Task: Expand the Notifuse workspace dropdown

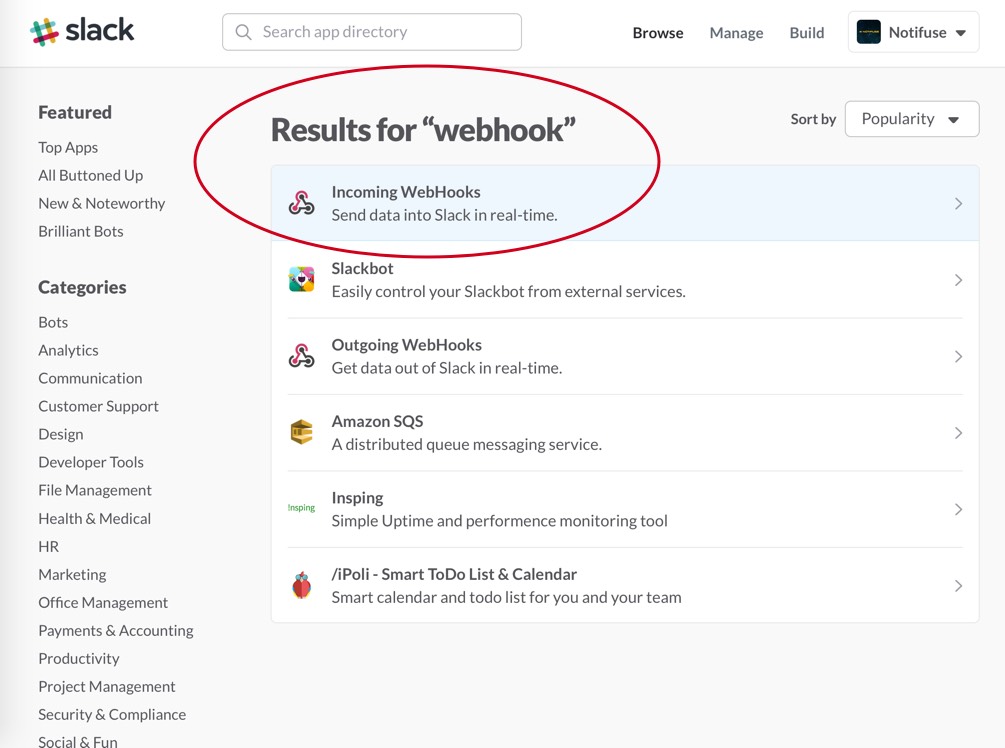Action: (x=913, y=32)
